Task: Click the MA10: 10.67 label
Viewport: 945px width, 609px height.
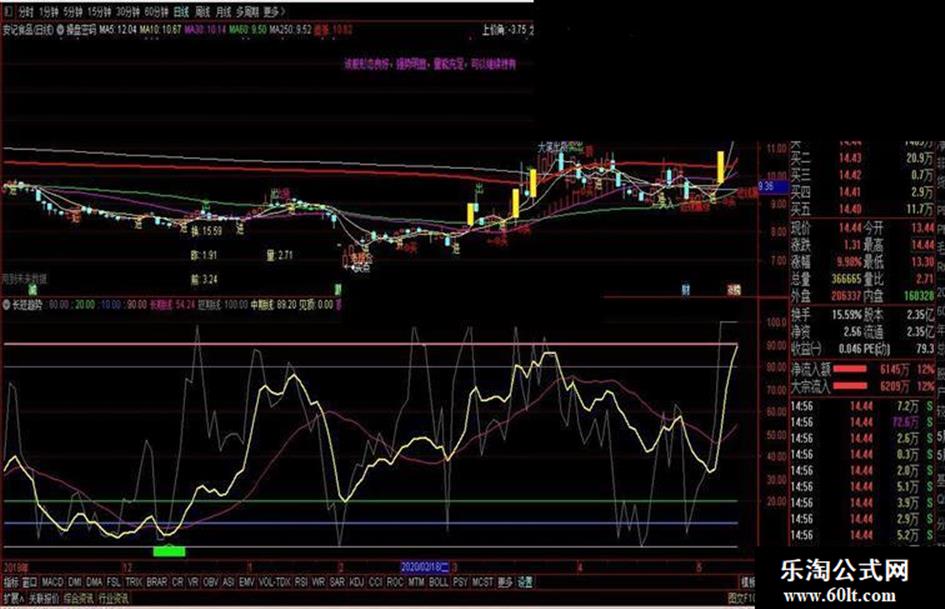Action: point(160,29)
